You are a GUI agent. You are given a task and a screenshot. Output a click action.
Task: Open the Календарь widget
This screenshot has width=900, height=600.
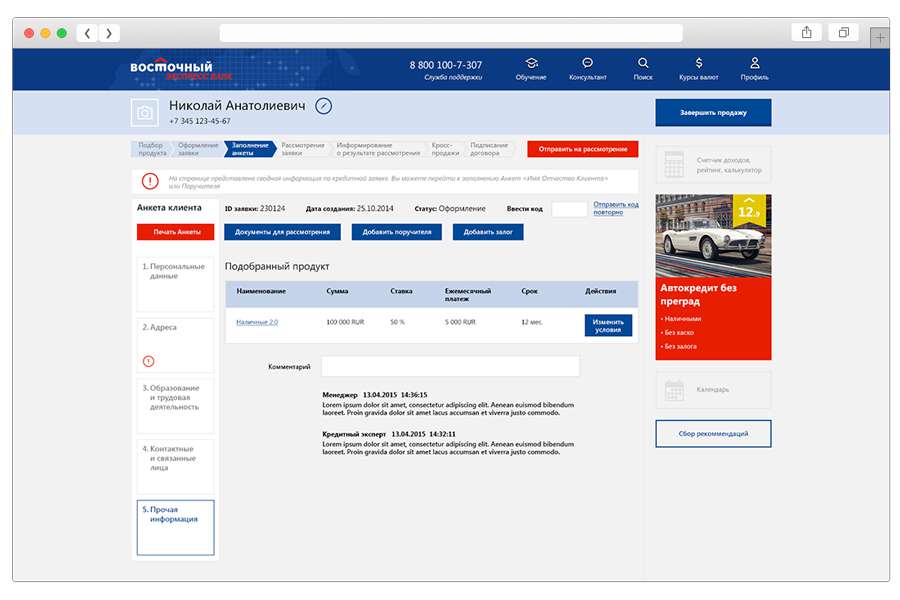pos(674,389)
